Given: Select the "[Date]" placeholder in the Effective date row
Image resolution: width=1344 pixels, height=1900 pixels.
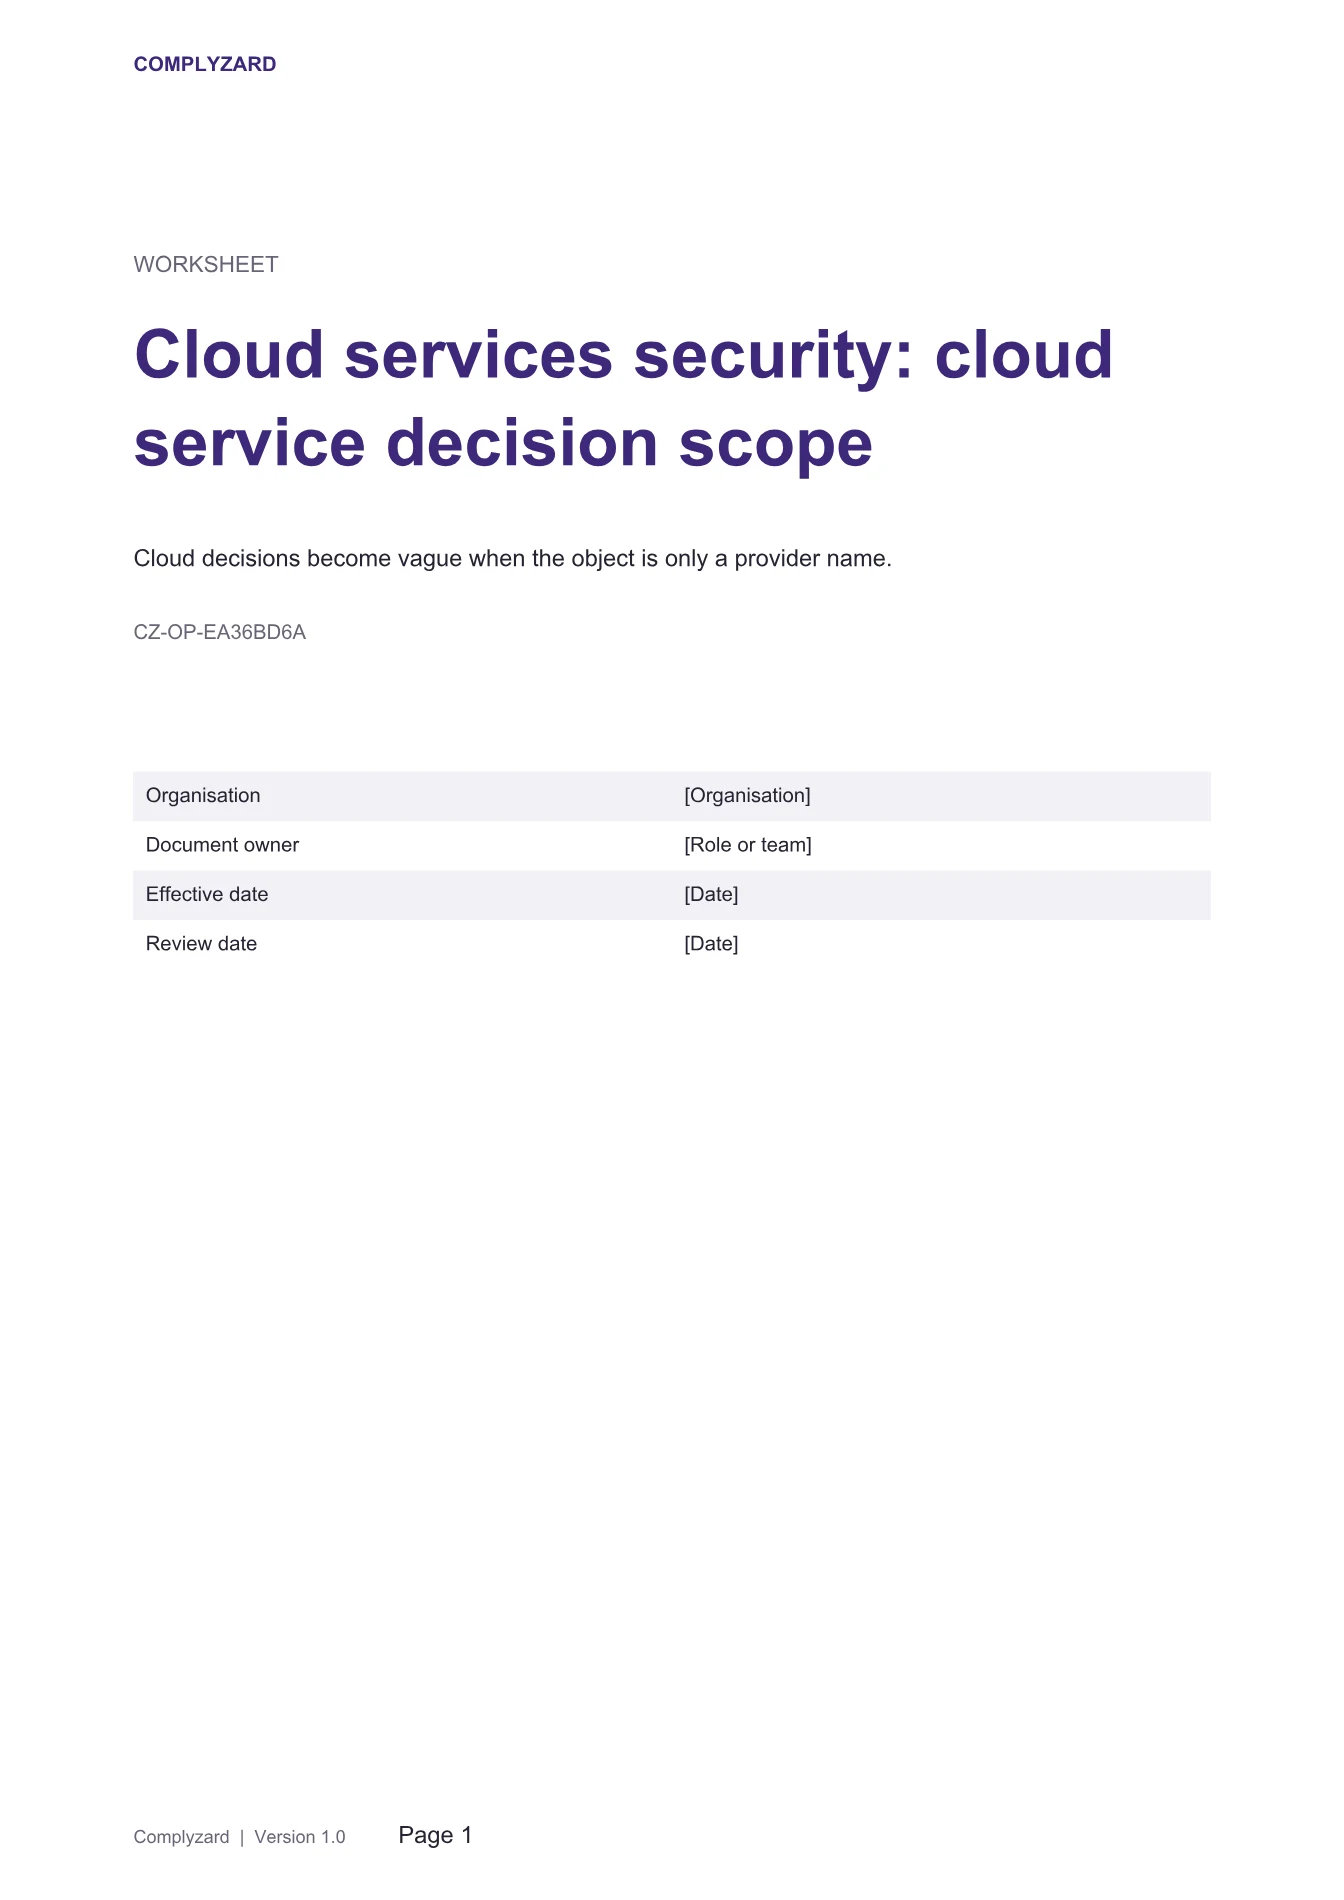Looking at the screenshot, I should [x=711, y=895].
